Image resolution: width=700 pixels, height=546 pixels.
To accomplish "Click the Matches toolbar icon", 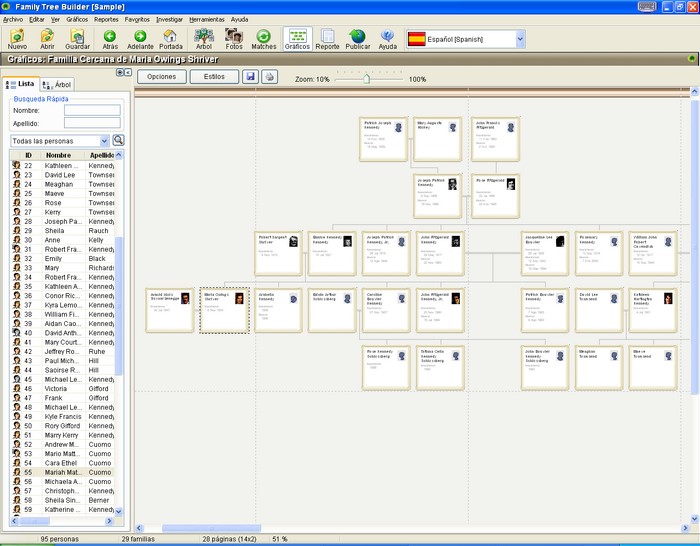I will (x=263, y=39).
